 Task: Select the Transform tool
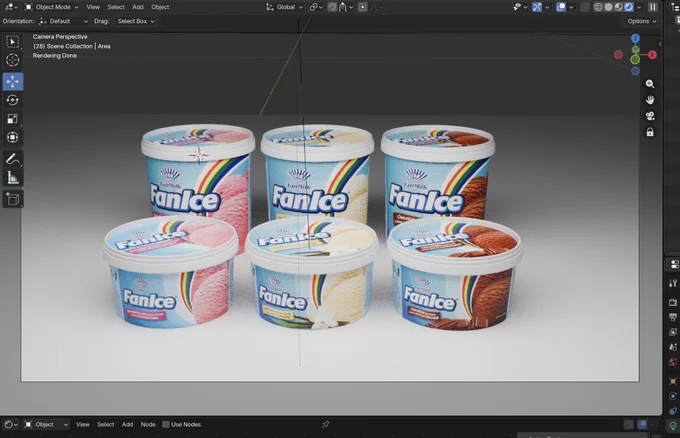(x=13, y=137)
